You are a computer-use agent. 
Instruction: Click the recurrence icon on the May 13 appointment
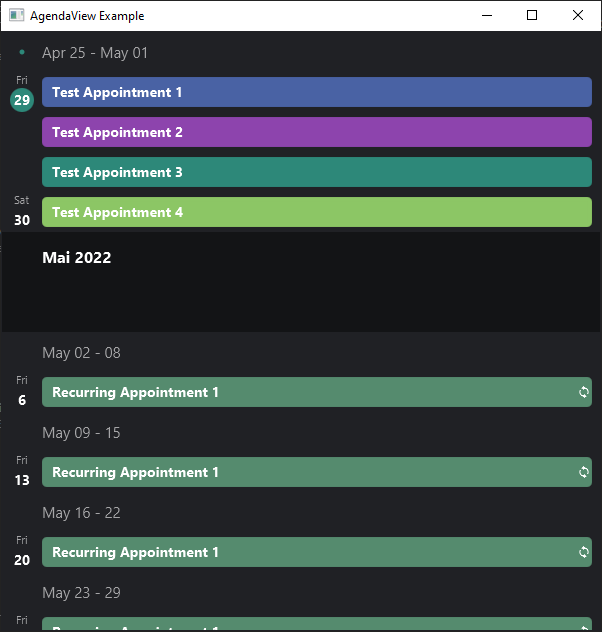click(584, 472)
